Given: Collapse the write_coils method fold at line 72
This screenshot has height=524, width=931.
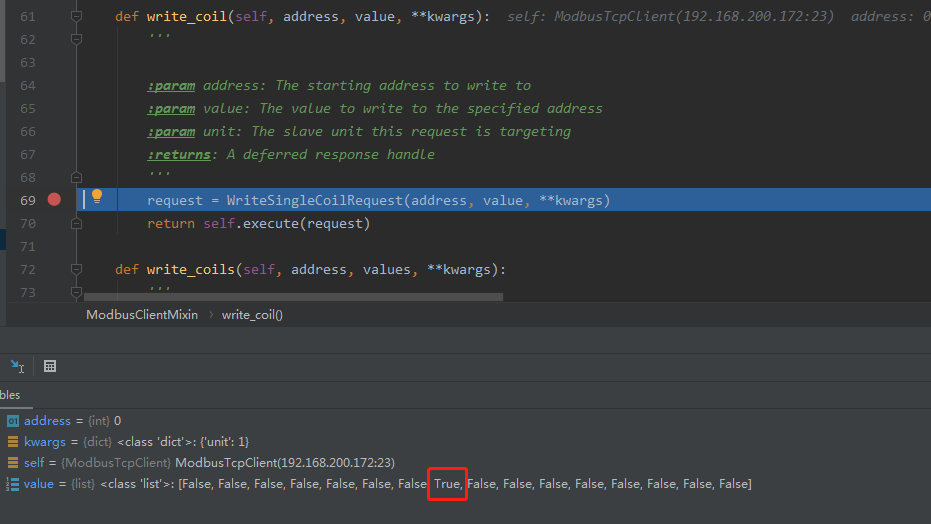Looking at the screenshot, I should click(76, 269).
